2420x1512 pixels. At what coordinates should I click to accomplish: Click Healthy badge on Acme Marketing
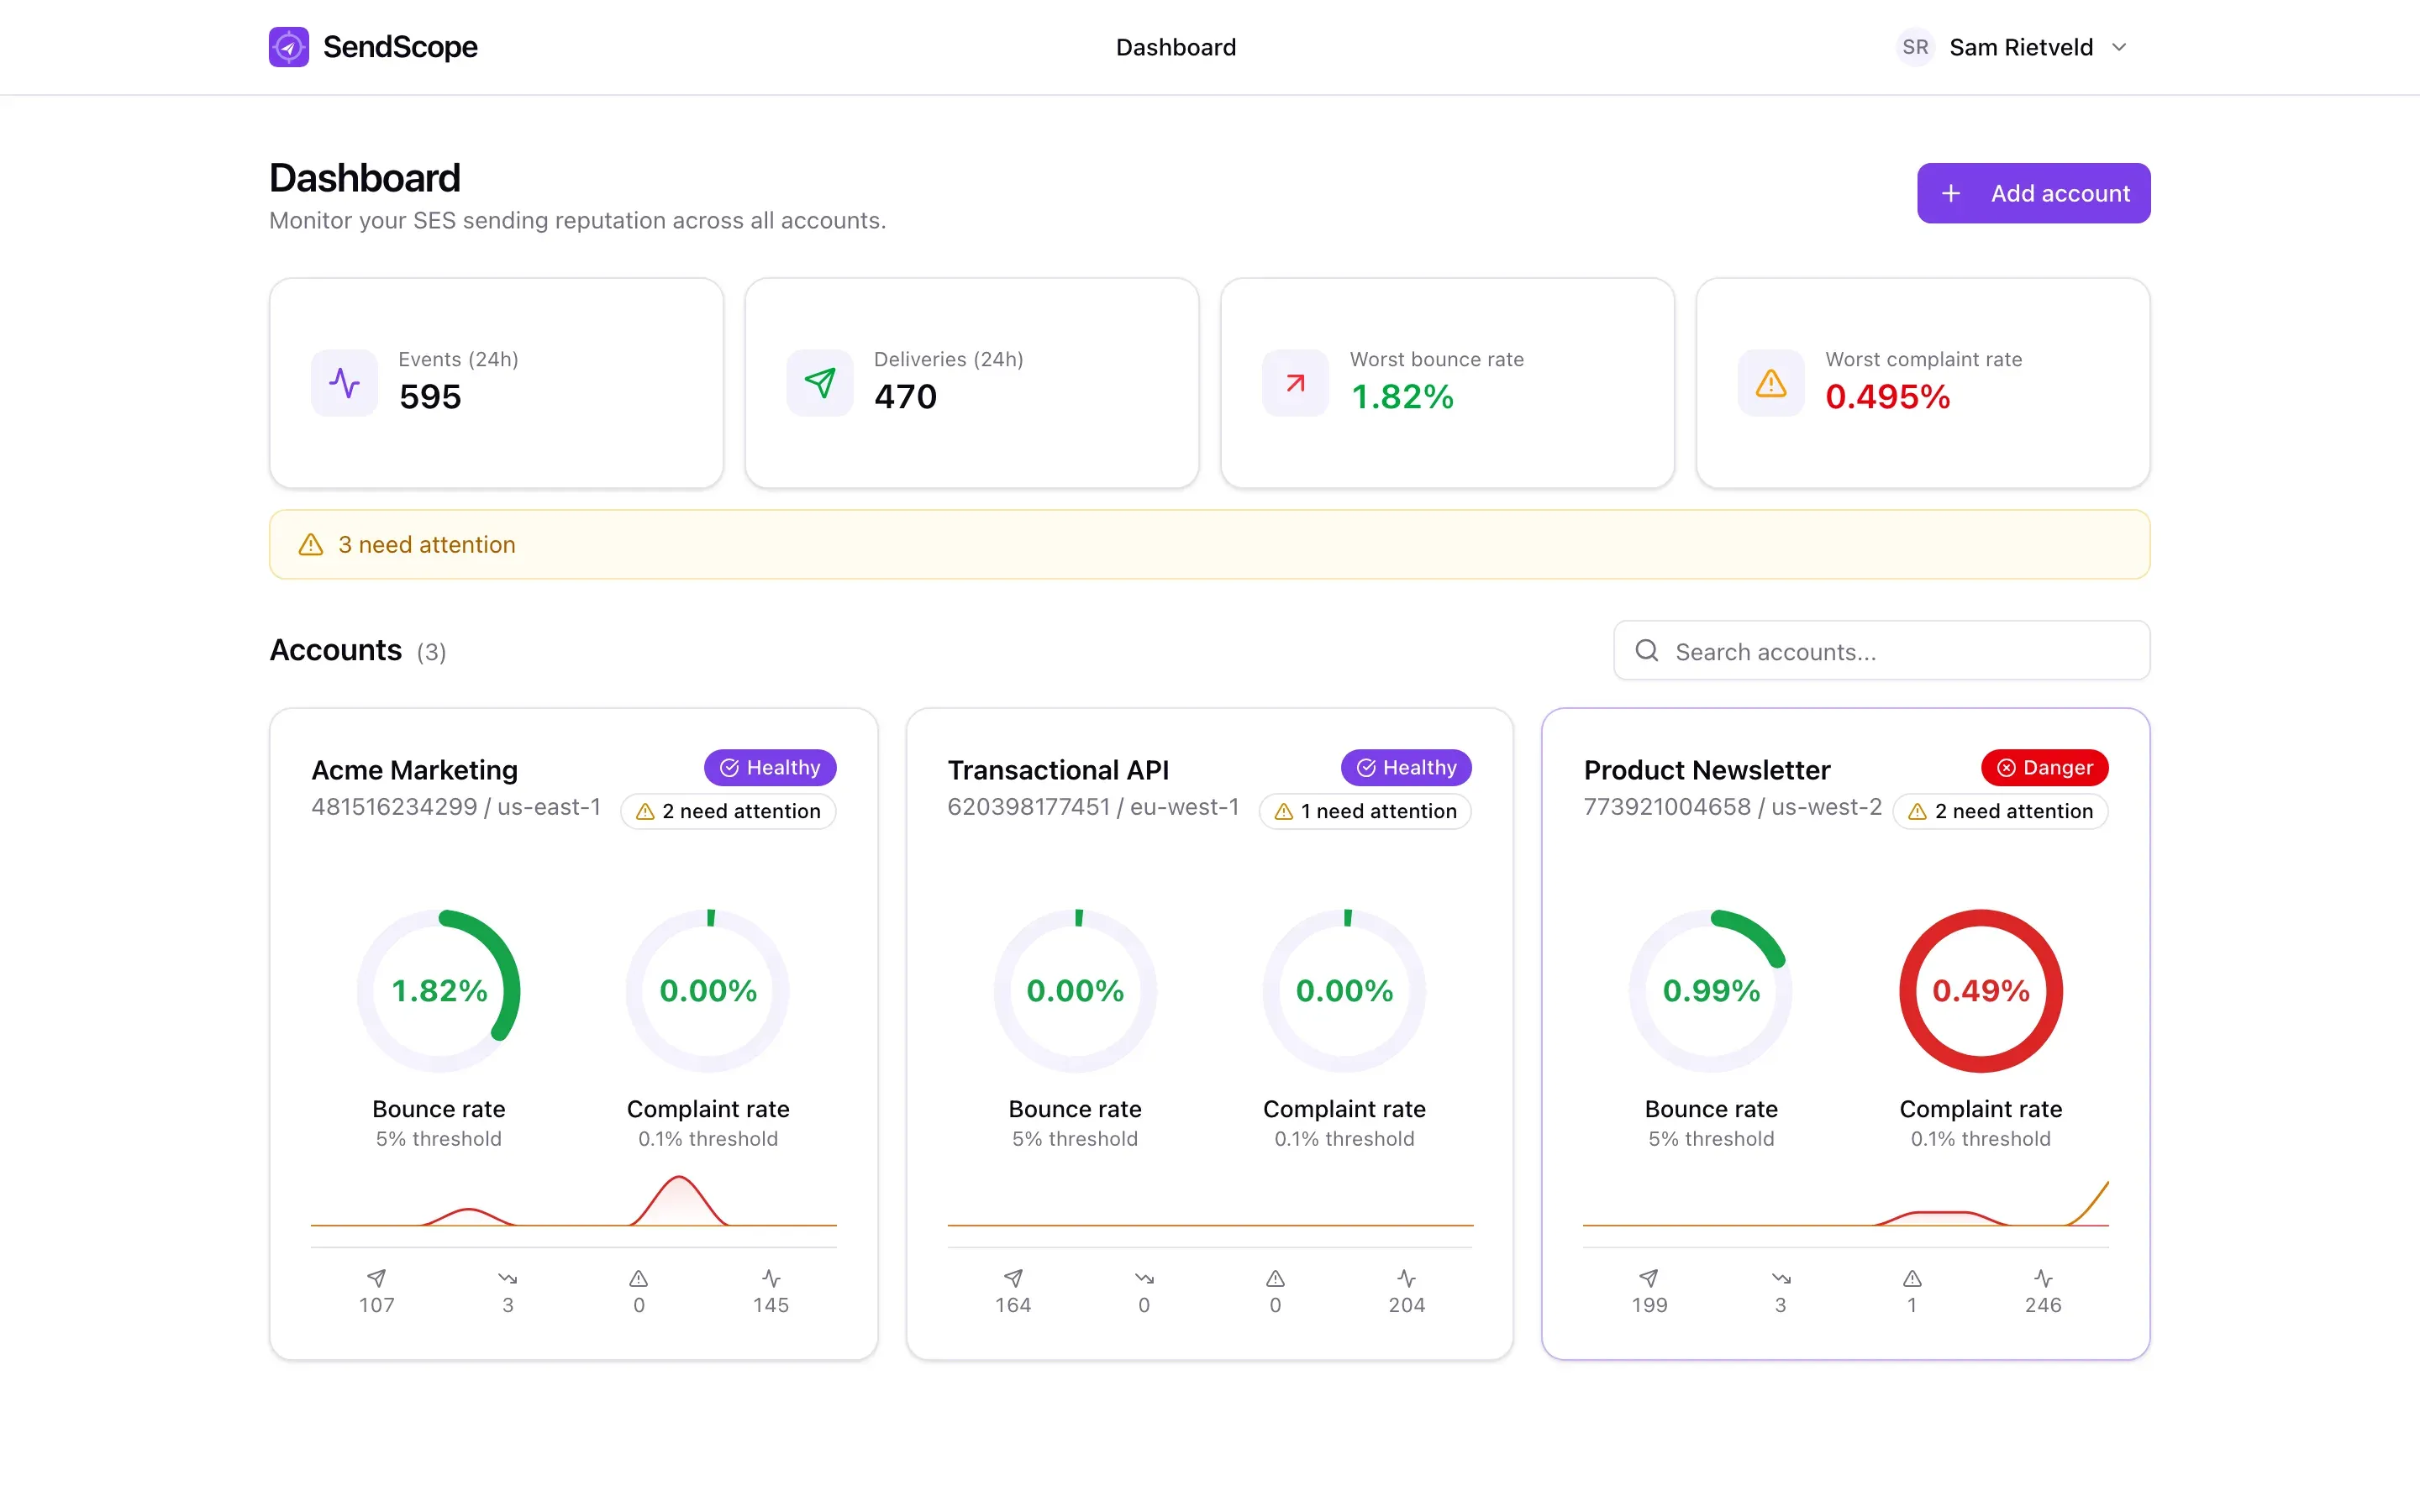(x=770, y=768)
